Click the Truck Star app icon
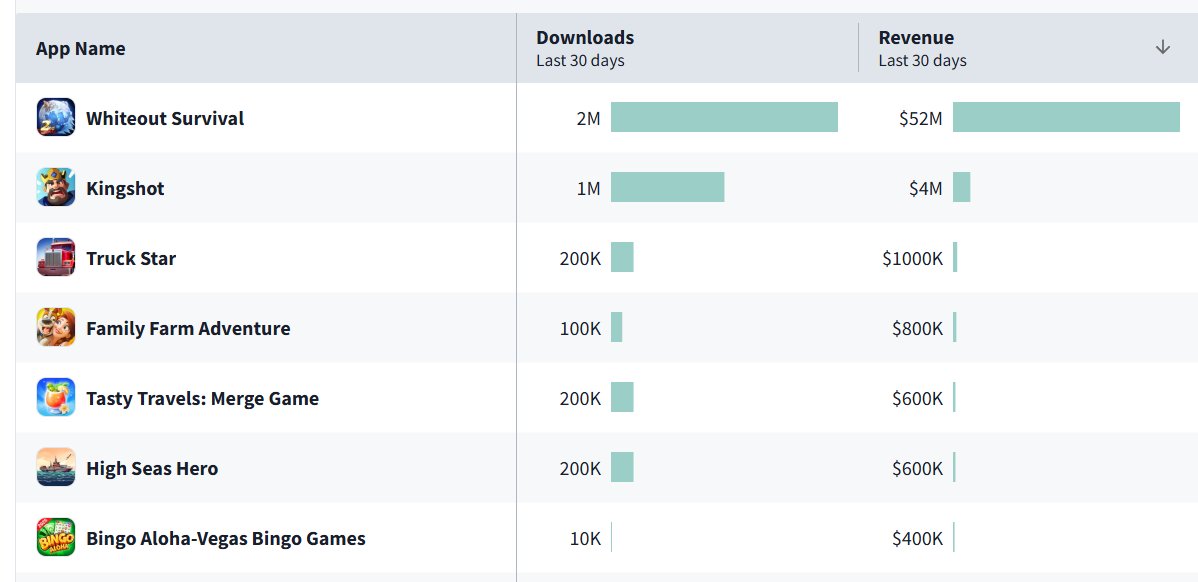This screenshot has width=1198, height=582. [x=56, y=258]
